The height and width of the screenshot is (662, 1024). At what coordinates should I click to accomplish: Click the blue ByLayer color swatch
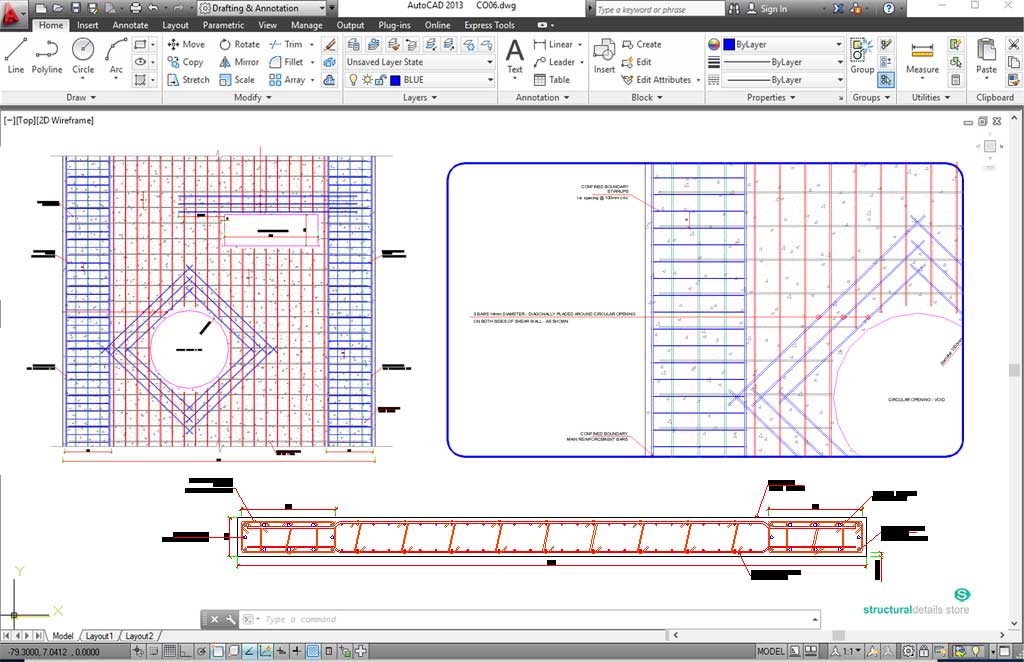729,45
